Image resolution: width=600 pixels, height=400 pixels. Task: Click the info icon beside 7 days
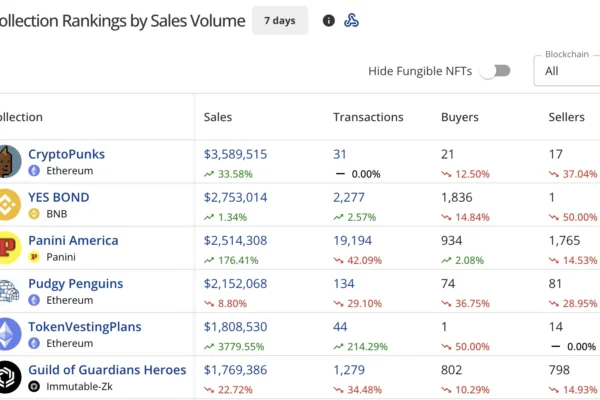coord(329,20)
